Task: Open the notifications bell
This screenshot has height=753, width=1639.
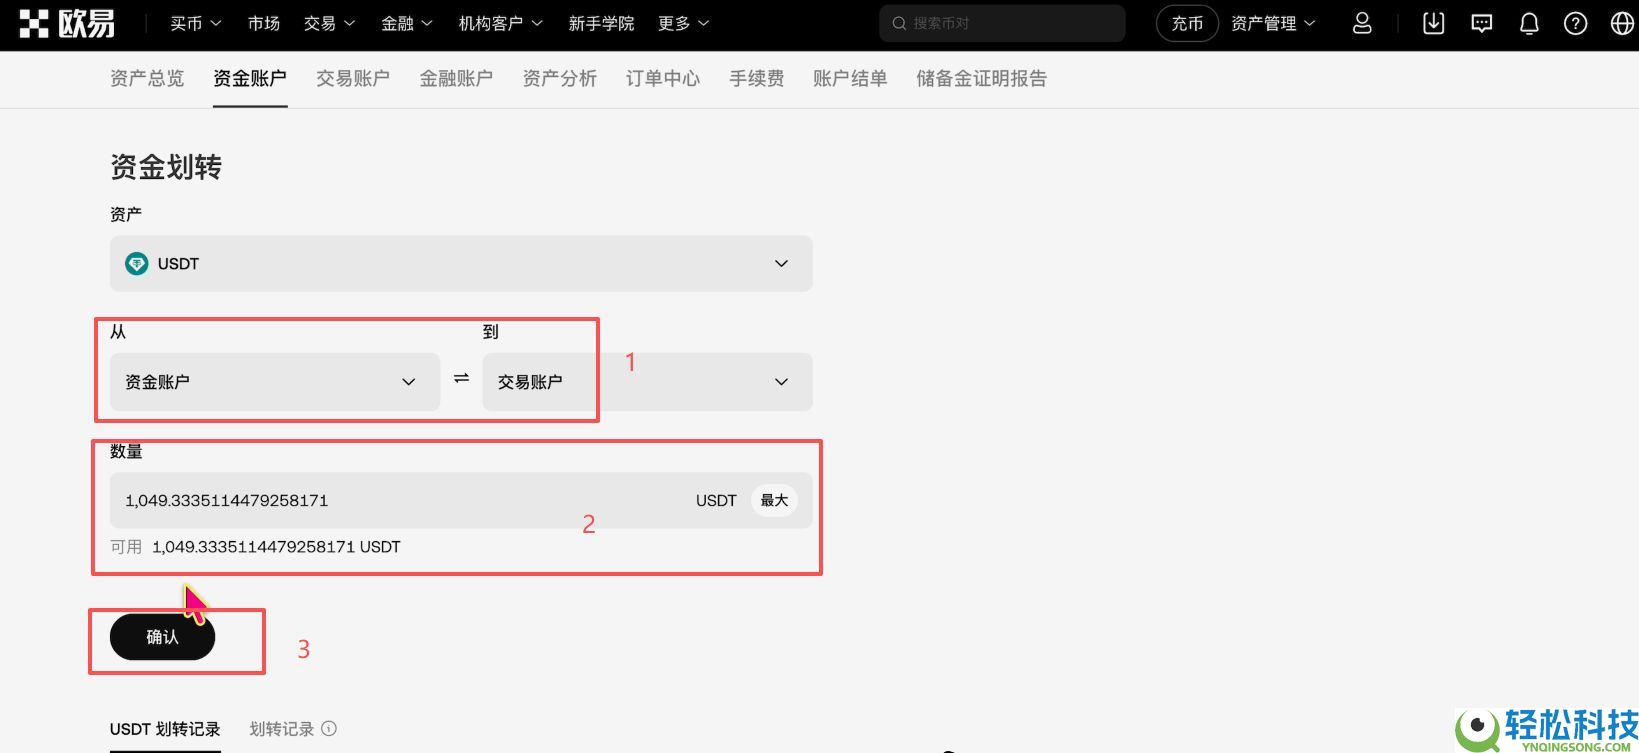Action: (1529, 23)
